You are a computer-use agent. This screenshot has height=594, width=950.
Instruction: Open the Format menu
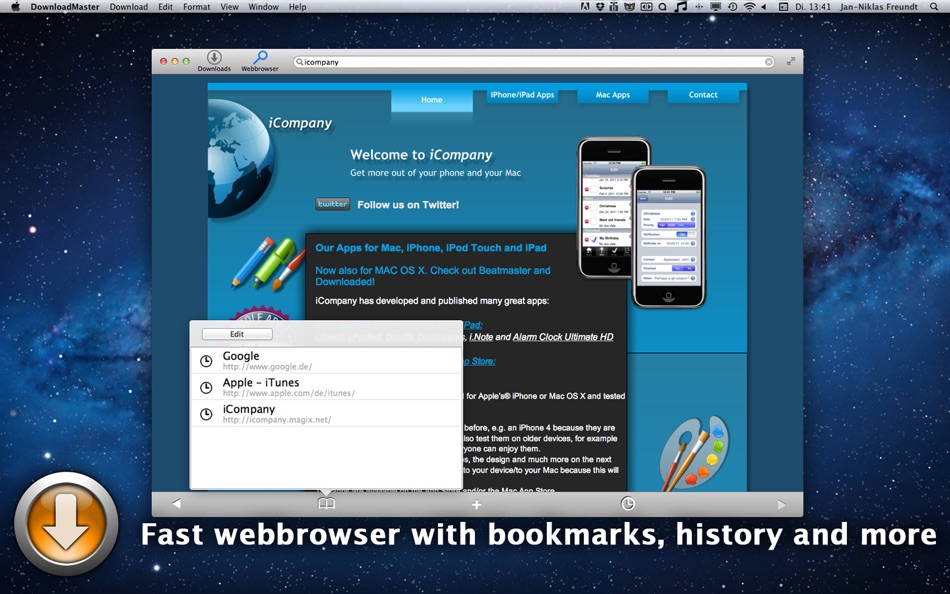(197, 7)
